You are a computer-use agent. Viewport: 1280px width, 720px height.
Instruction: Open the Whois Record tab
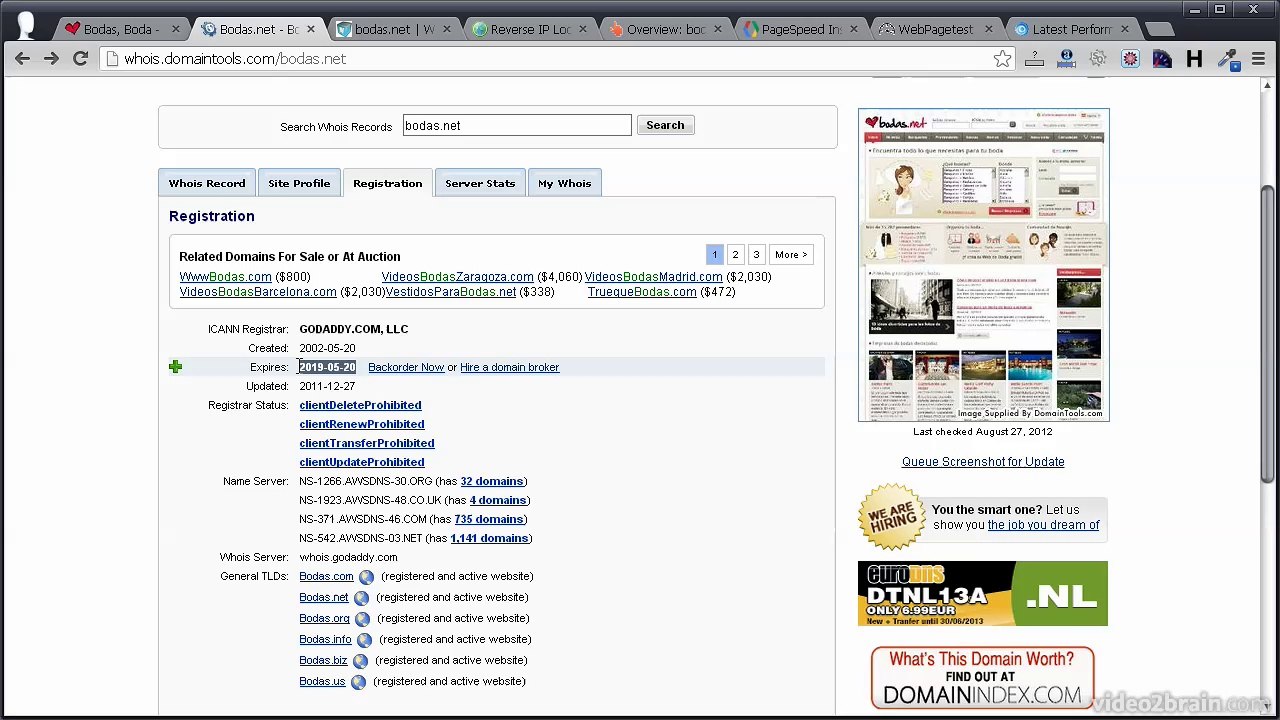(207, 183)
